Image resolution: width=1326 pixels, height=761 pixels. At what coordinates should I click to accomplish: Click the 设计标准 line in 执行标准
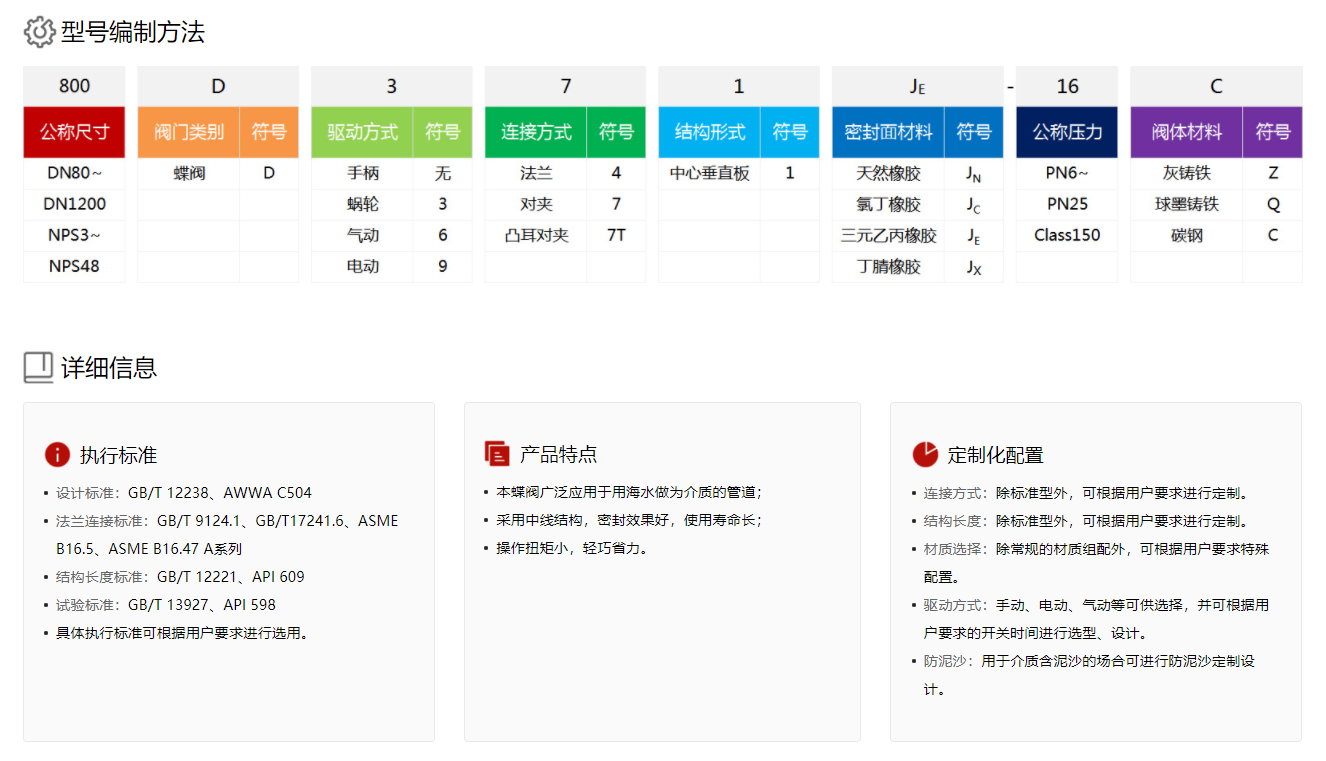click(x=184, y=493)
